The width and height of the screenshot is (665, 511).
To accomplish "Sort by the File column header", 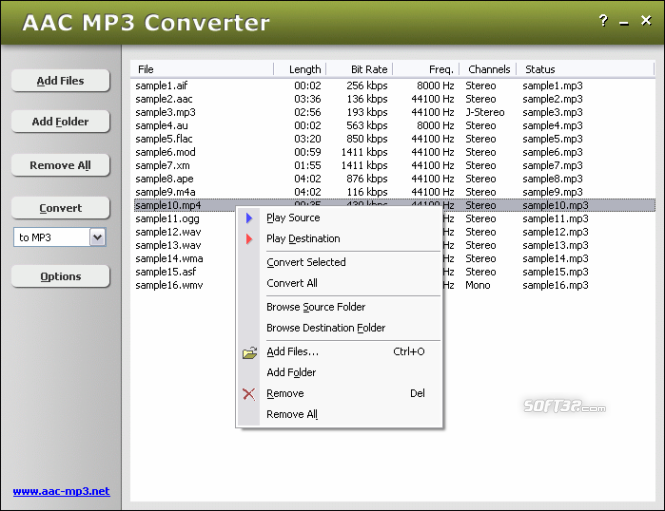I will pos(202,69).
